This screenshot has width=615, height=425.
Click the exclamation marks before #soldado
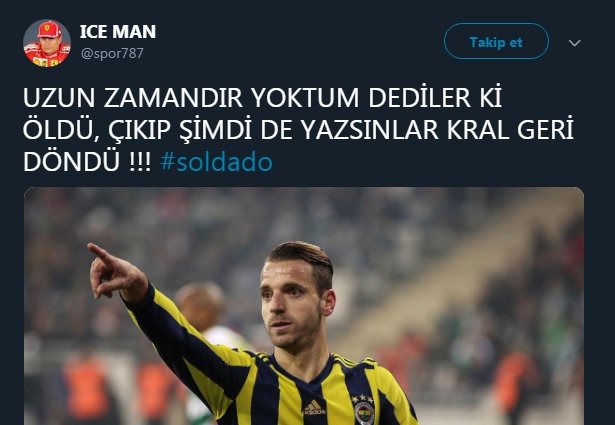coord(140,162)
